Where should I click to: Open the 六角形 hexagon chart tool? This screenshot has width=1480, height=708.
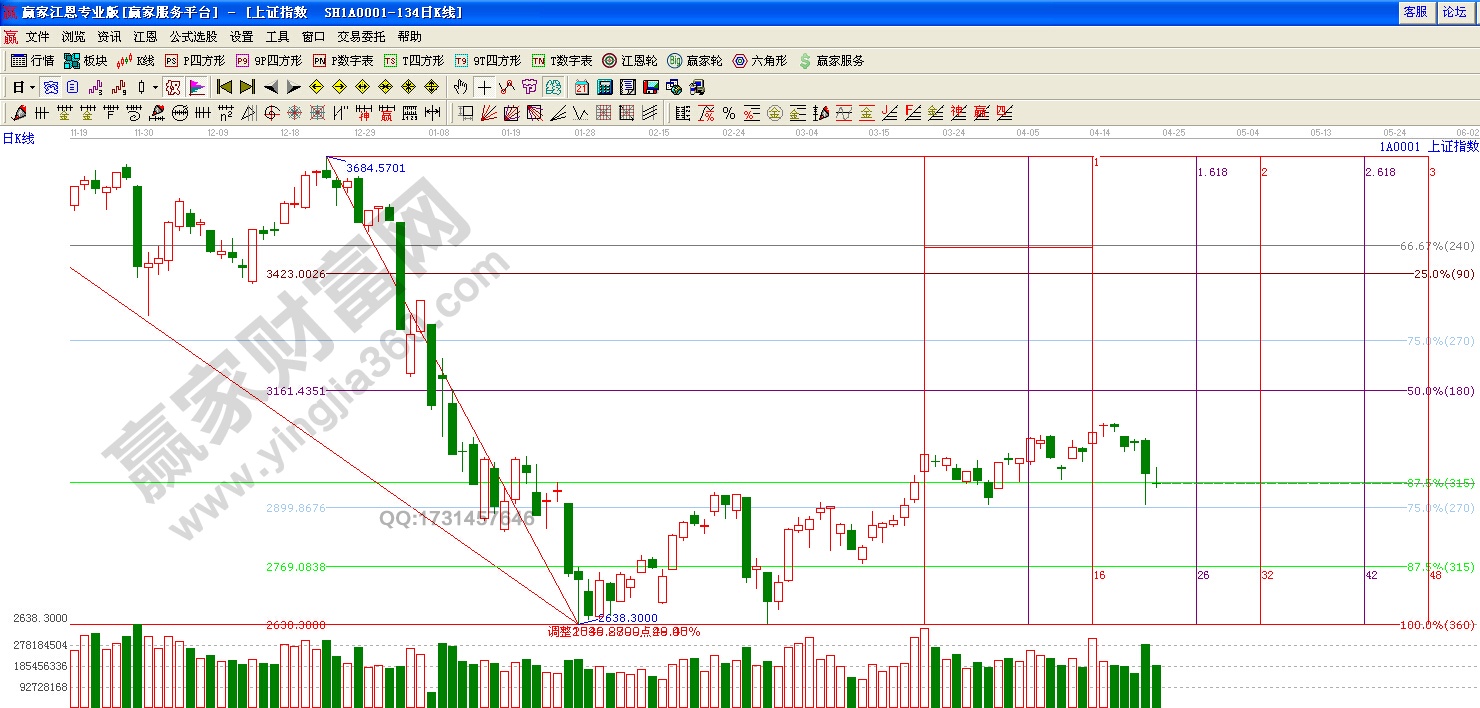coord(760,61)
